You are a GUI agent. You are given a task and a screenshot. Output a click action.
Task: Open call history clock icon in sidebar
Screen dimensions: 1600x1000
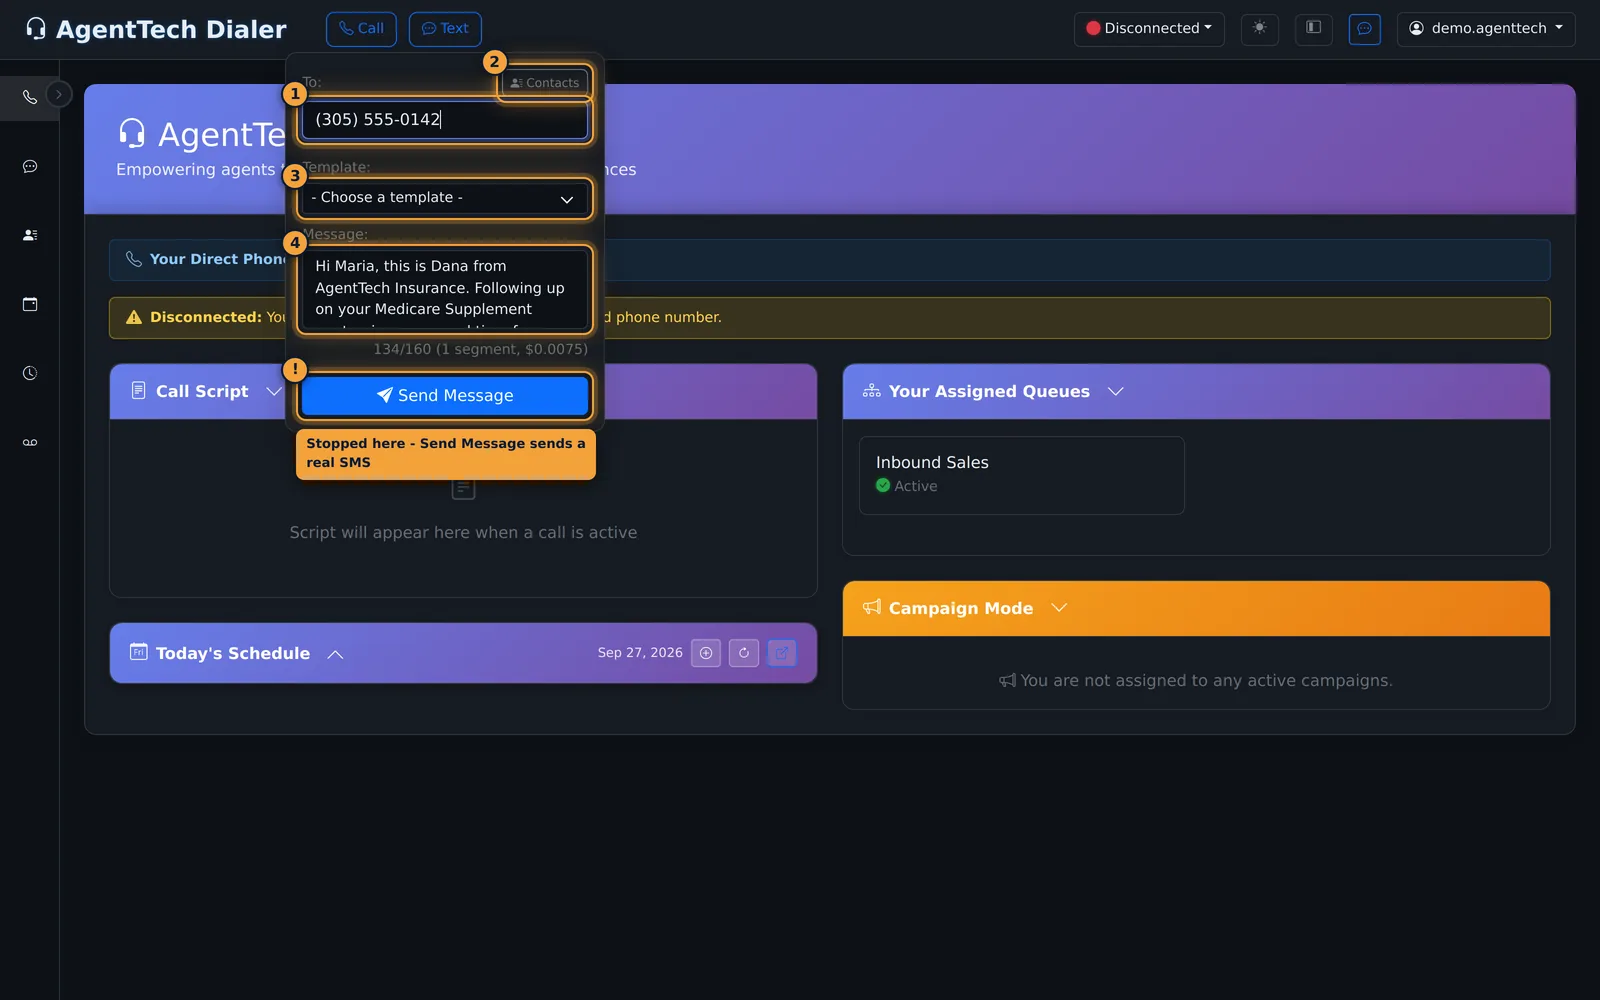click(x=30, y=373)
